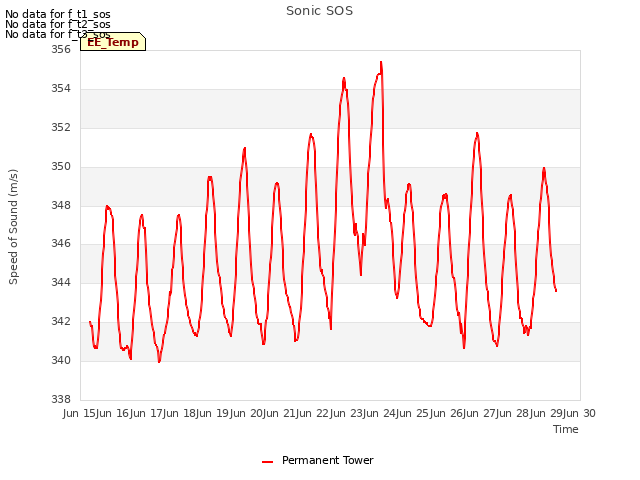Click the y-axis tick label 344
Screen dimensions: 640x480
coord(61,282)
